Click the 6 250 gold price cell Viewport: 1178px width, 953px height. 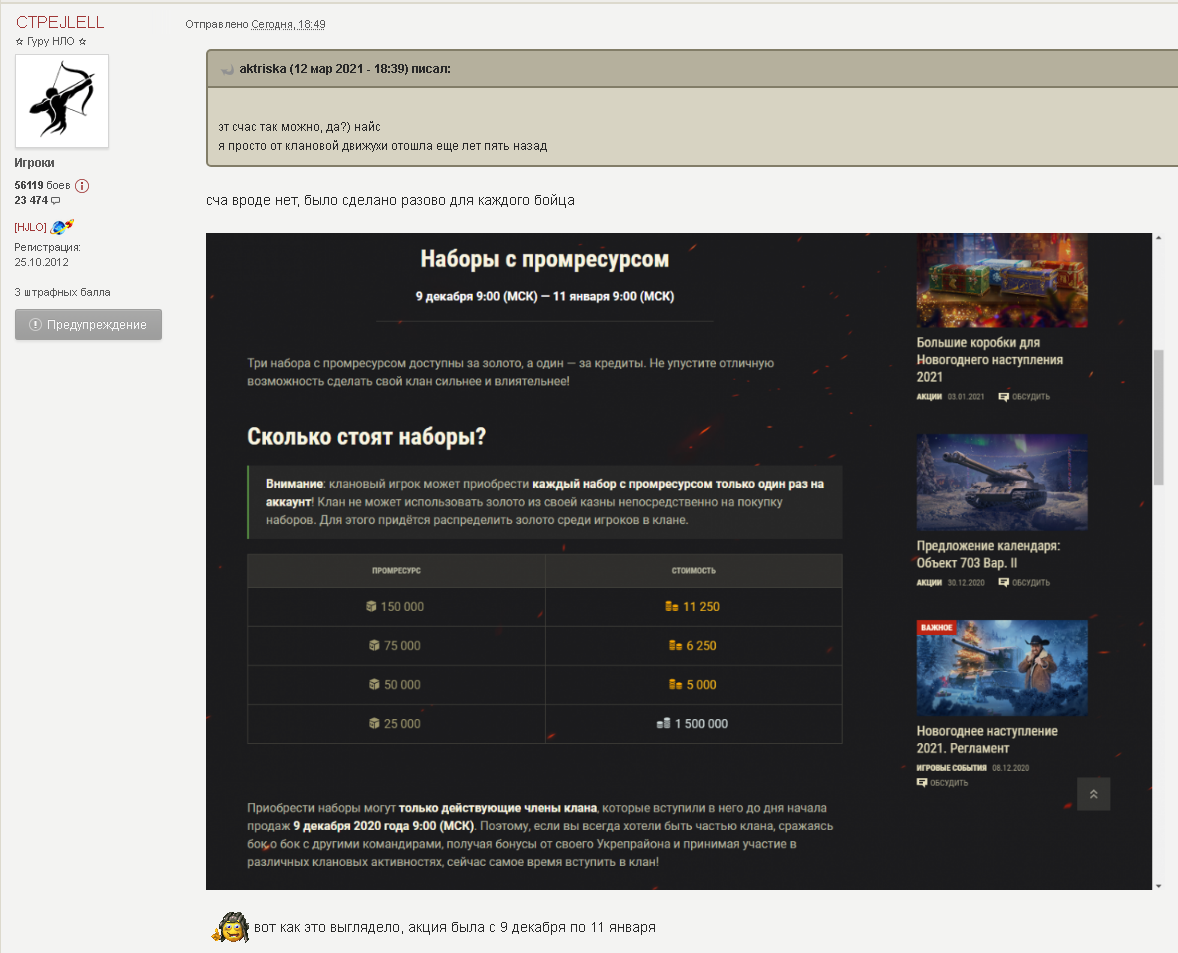(x=693, y=646)
